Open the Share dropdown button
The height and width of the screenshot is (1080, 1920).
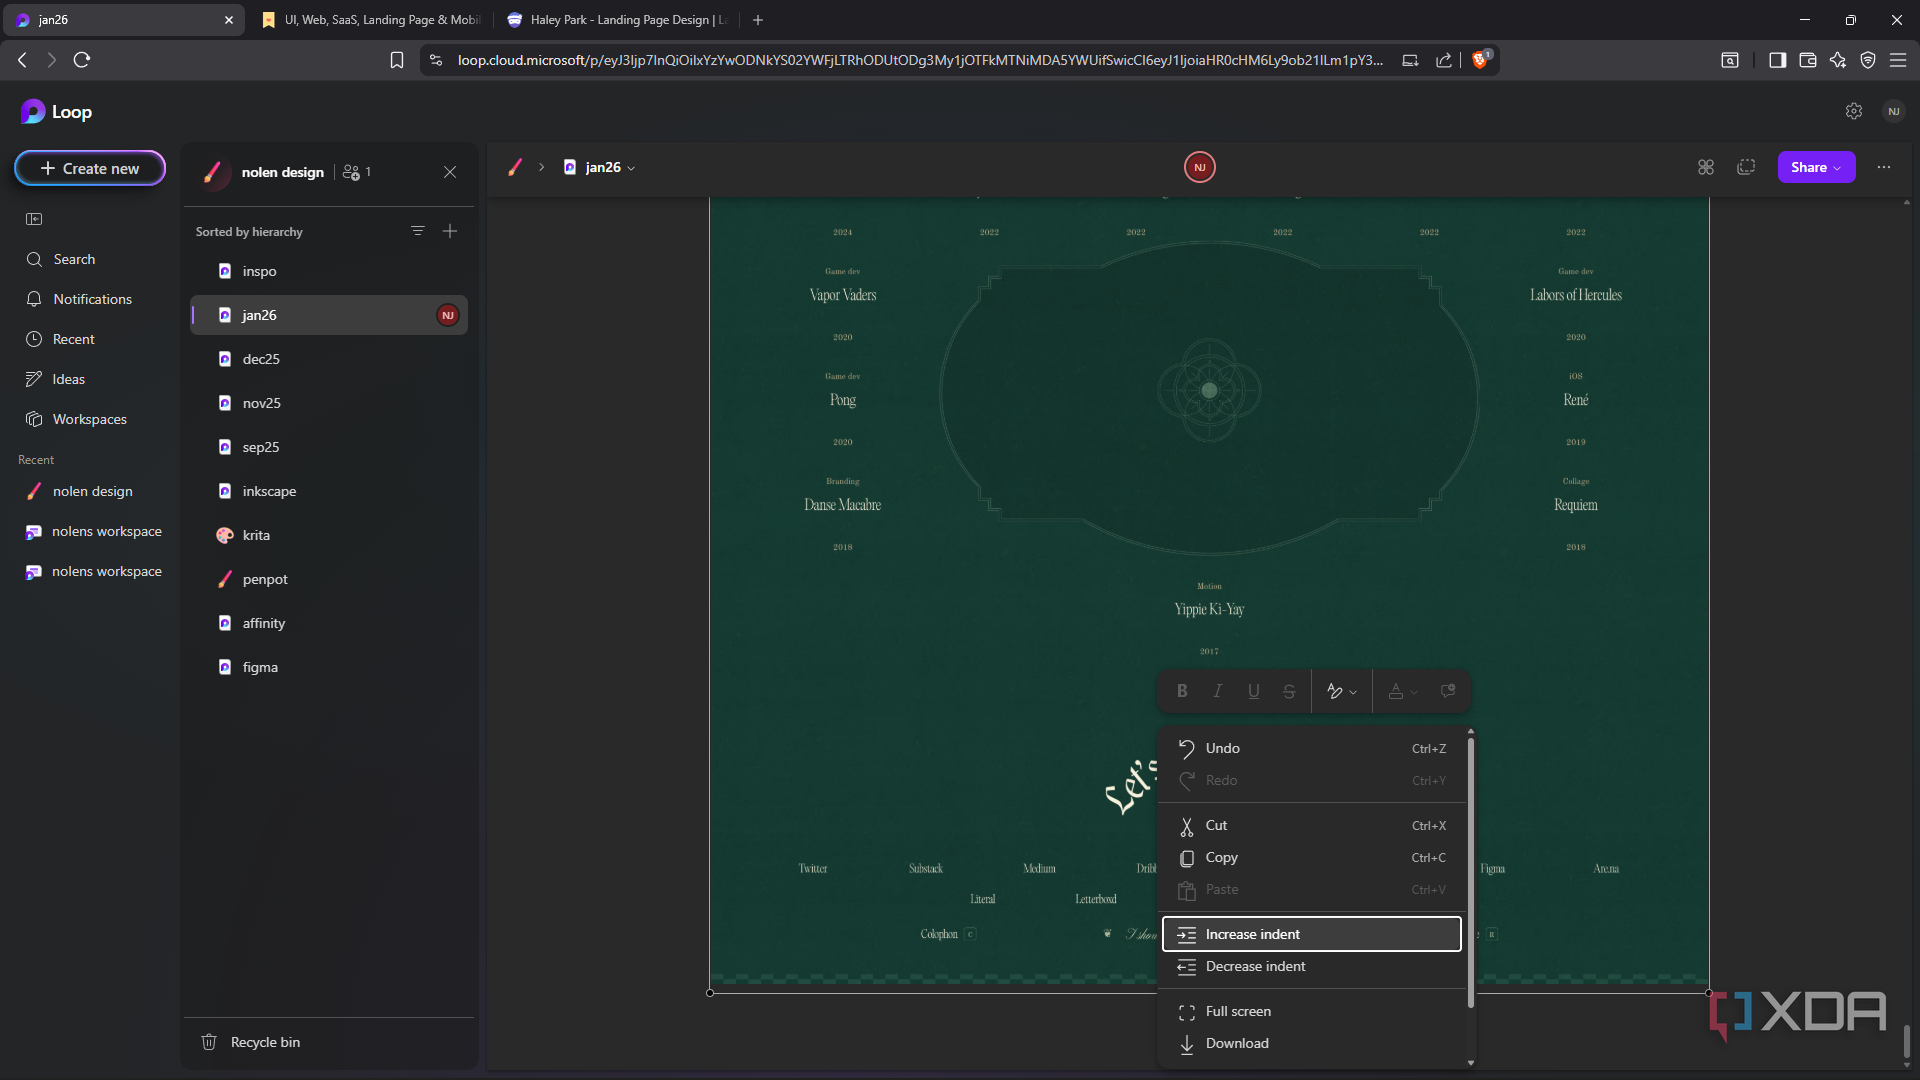[x=1816, y=167]
